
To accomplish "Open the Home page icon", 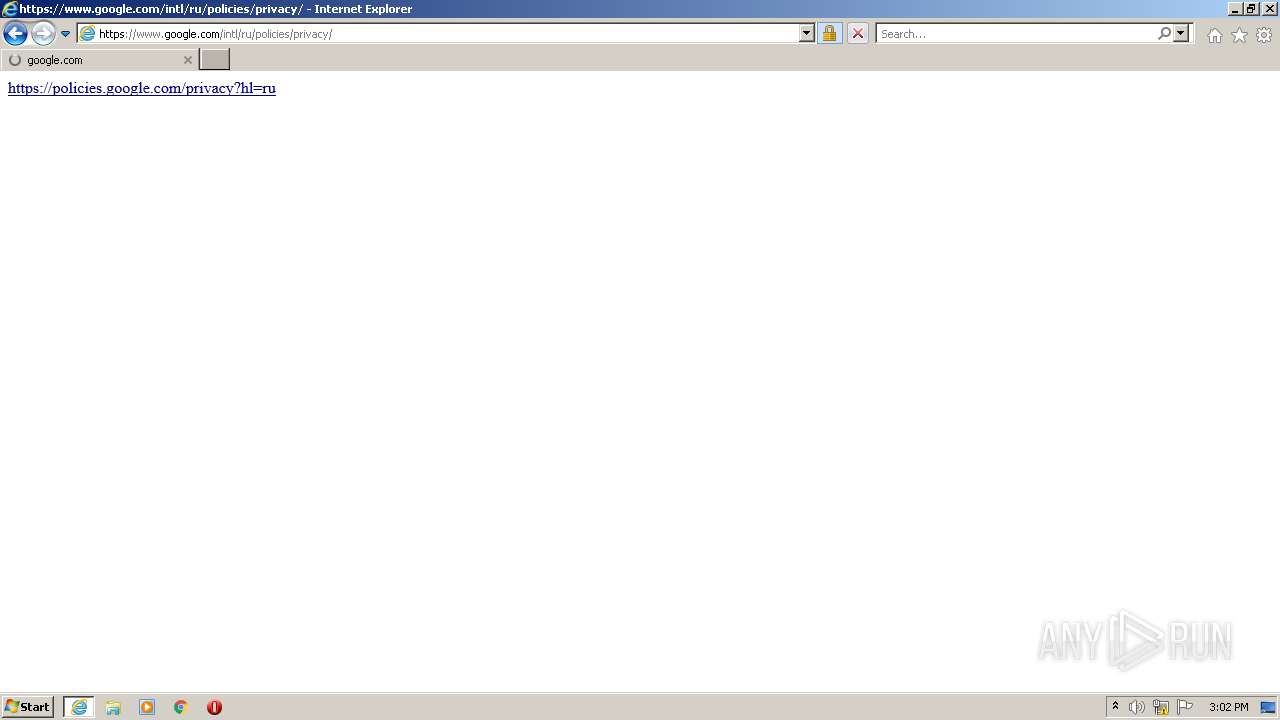I will click(x=1214, y=35).
